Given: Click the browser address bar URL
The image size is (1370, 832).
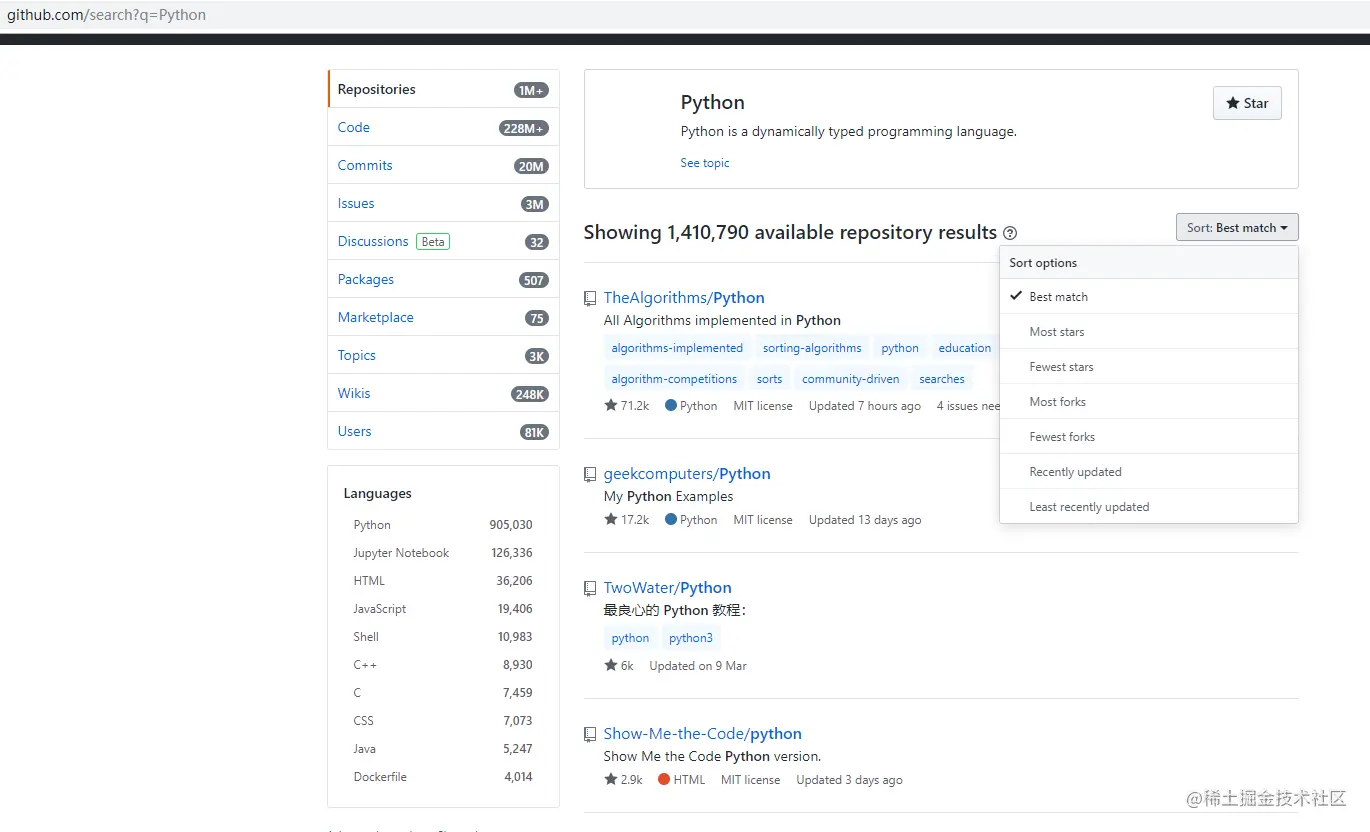Looking at the screenshot, I should (107, 15).
